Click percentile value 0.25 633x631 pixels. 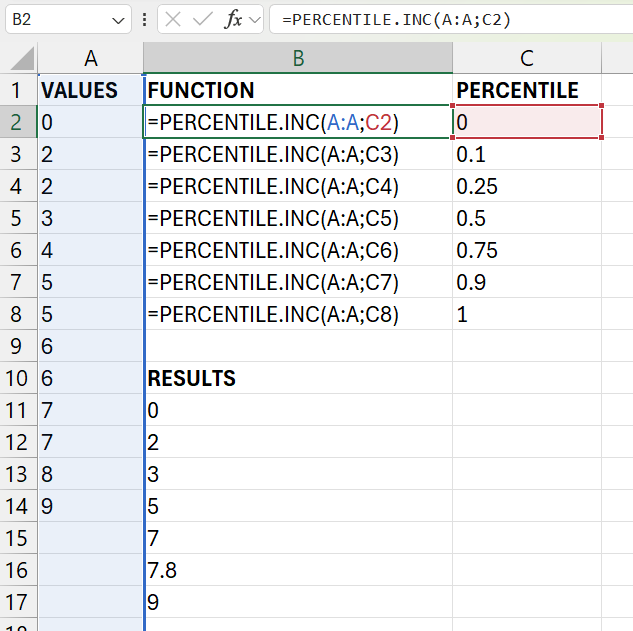[527, 186]
